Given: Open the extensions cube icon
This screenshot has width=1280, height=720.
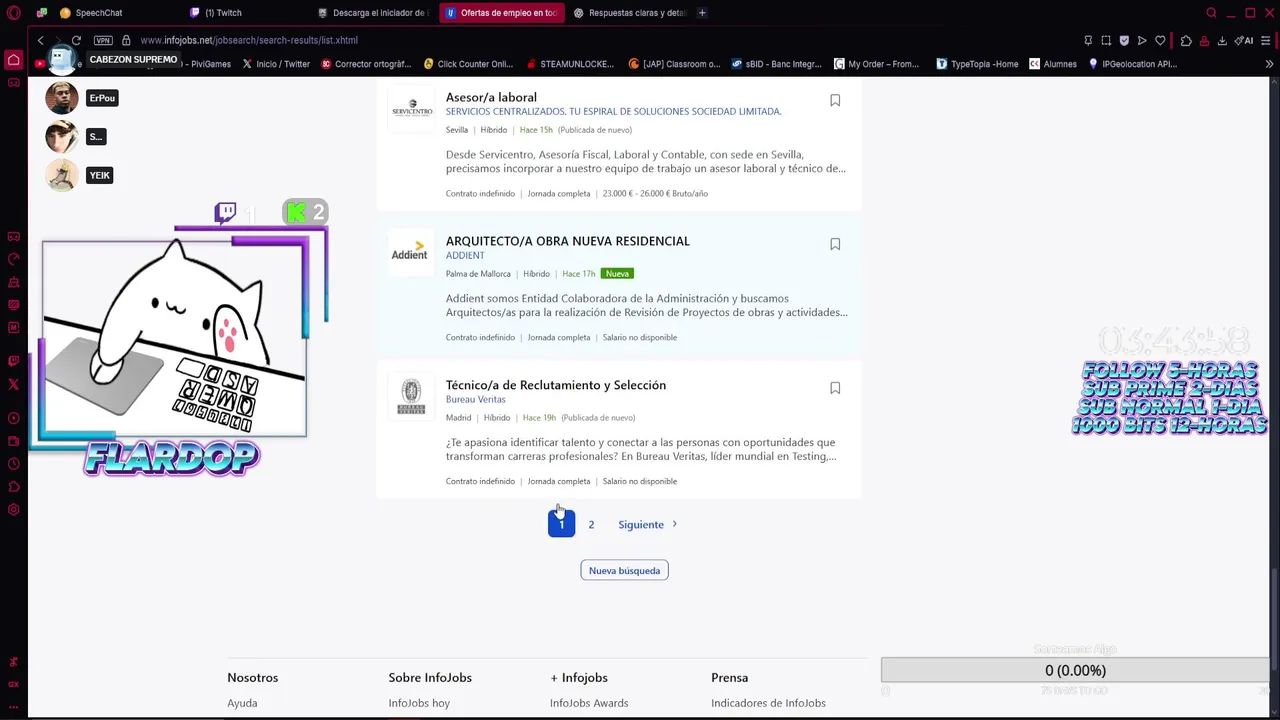Looking at the screenshot, I should (x=1186, y=40).
